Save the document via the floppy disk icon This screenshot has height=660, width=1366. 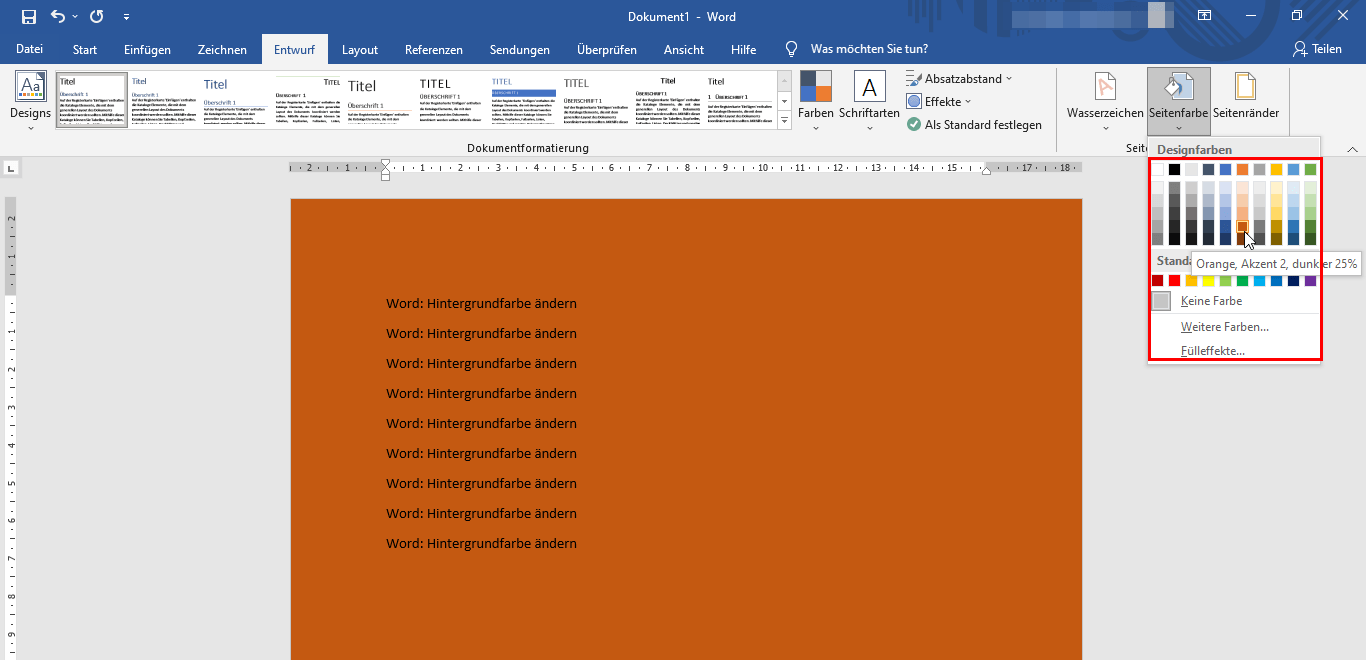pos(28,16)
